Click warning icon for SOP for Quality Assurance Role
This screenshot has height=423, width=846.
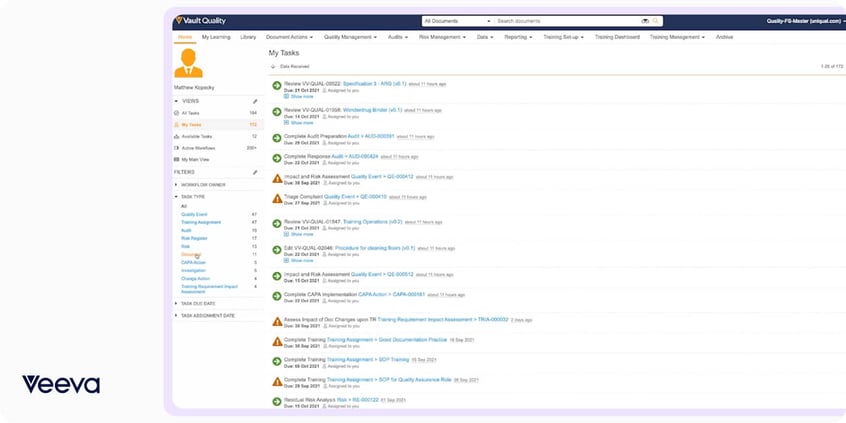277,381
